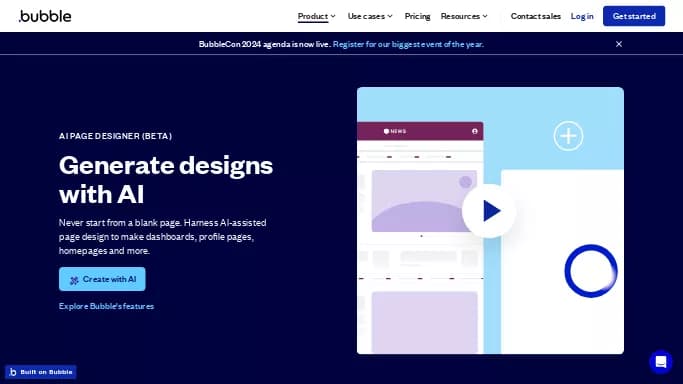This screenshot has width=683, height=384.
Task: Click the Generate designs with AI heading
Action: 166,179
